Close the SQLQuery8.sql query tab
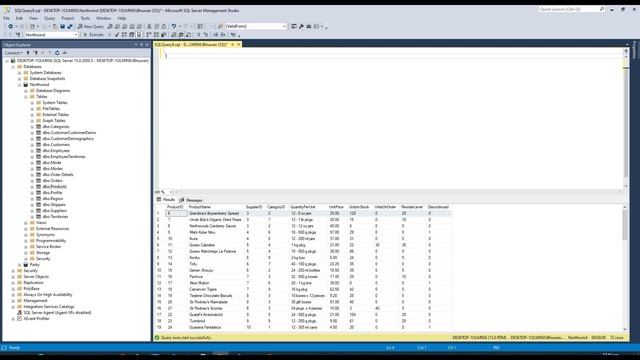The width and height of the screenshot is (640, 360). point(238,44)
